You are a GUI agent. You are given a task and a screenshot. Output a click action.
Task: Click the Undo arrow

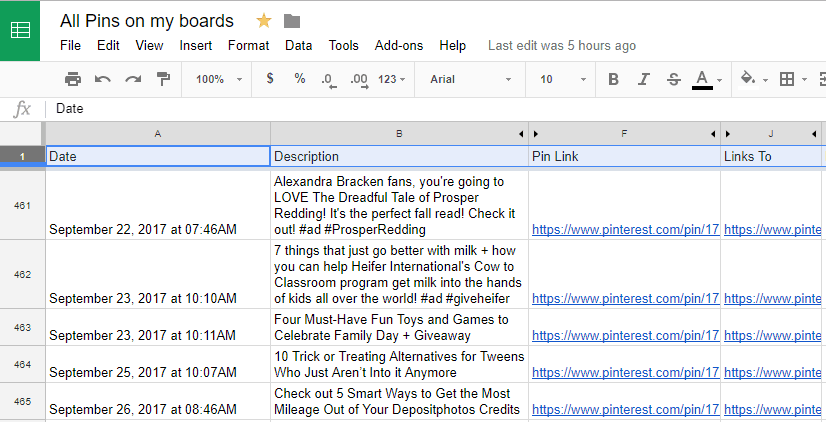point(103,79)
